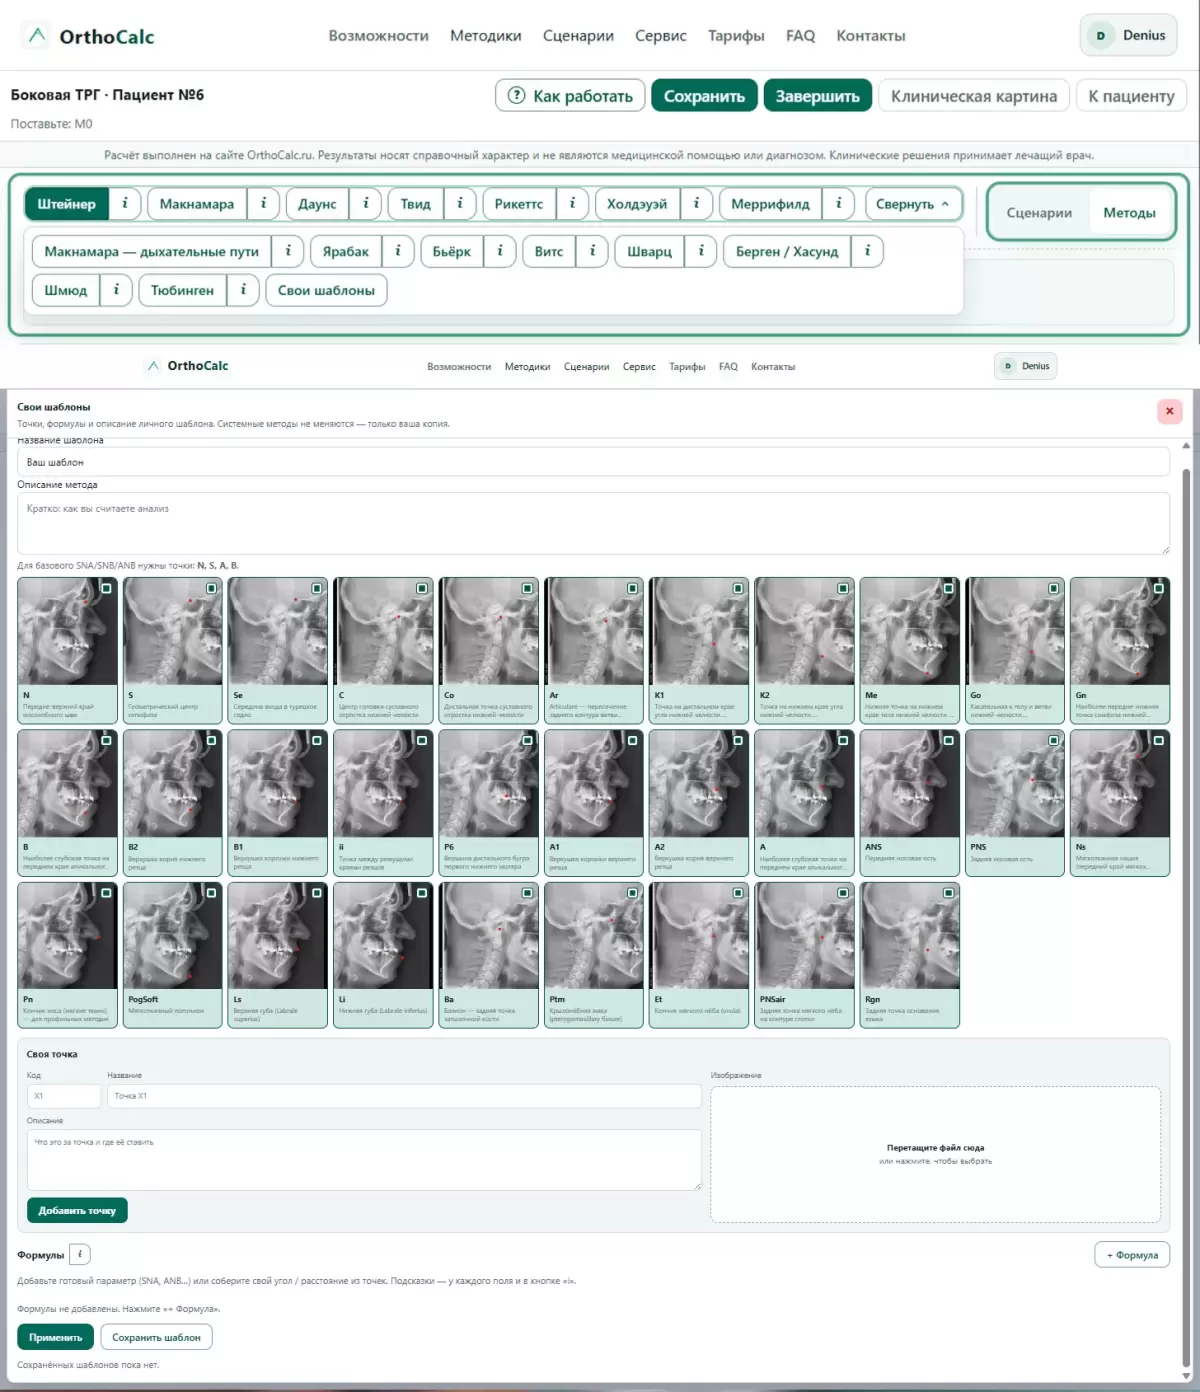The height and width of the screenshot is (1392, 1200).
Task: Check the checkbox on point N thumbnail
Action: 106,588
